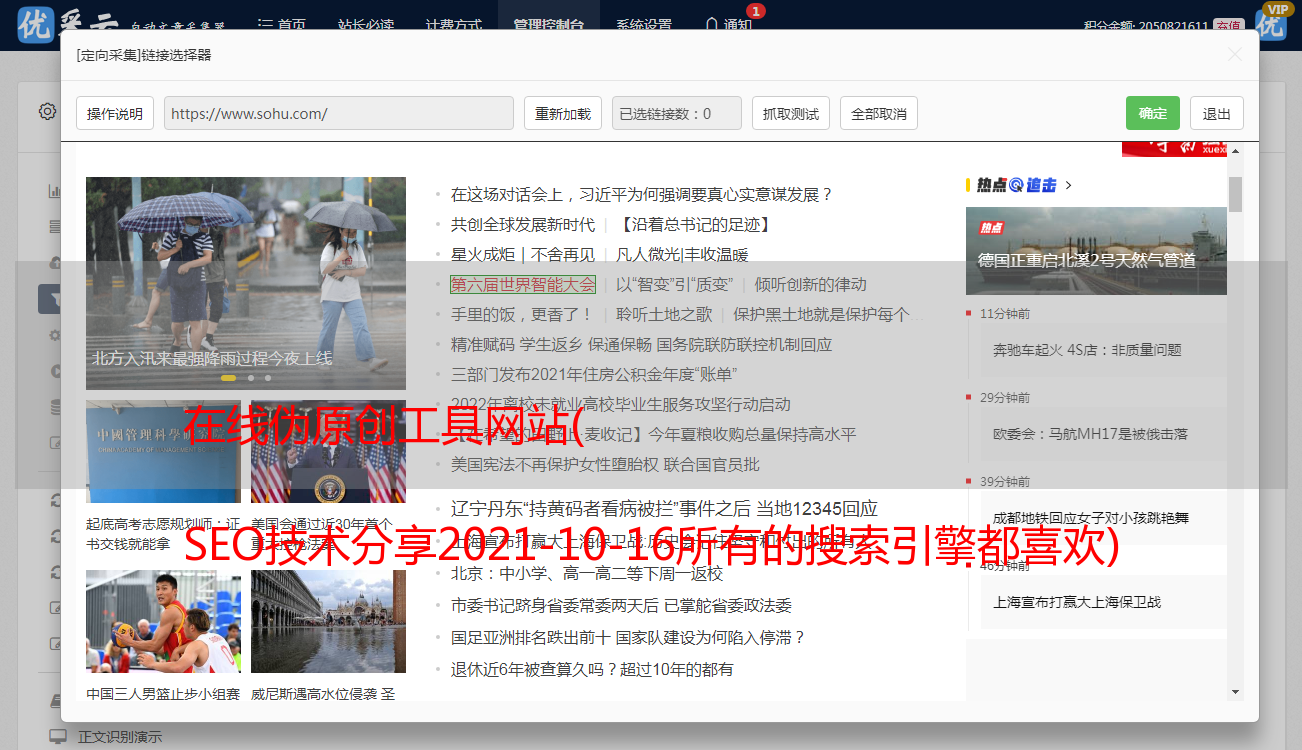Select the 第六届世界智能大会 link

[522, 285]
